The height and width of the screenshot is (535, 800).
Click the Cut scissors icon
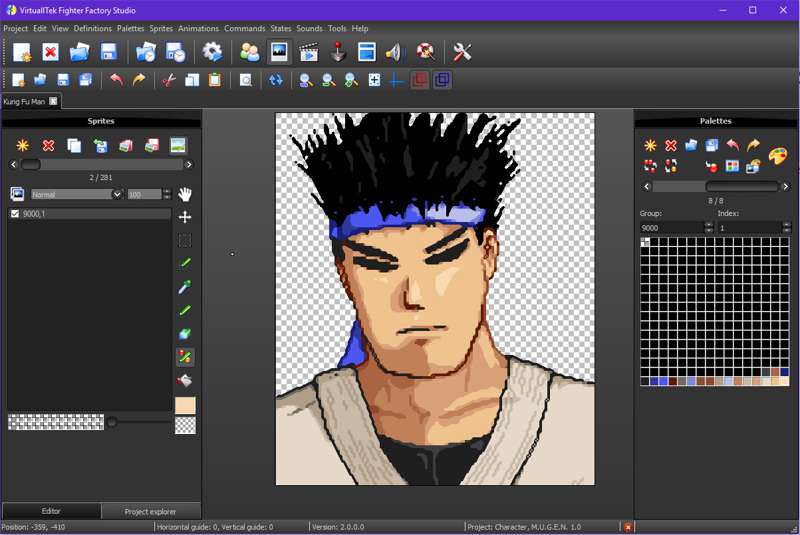click(169, 80)
